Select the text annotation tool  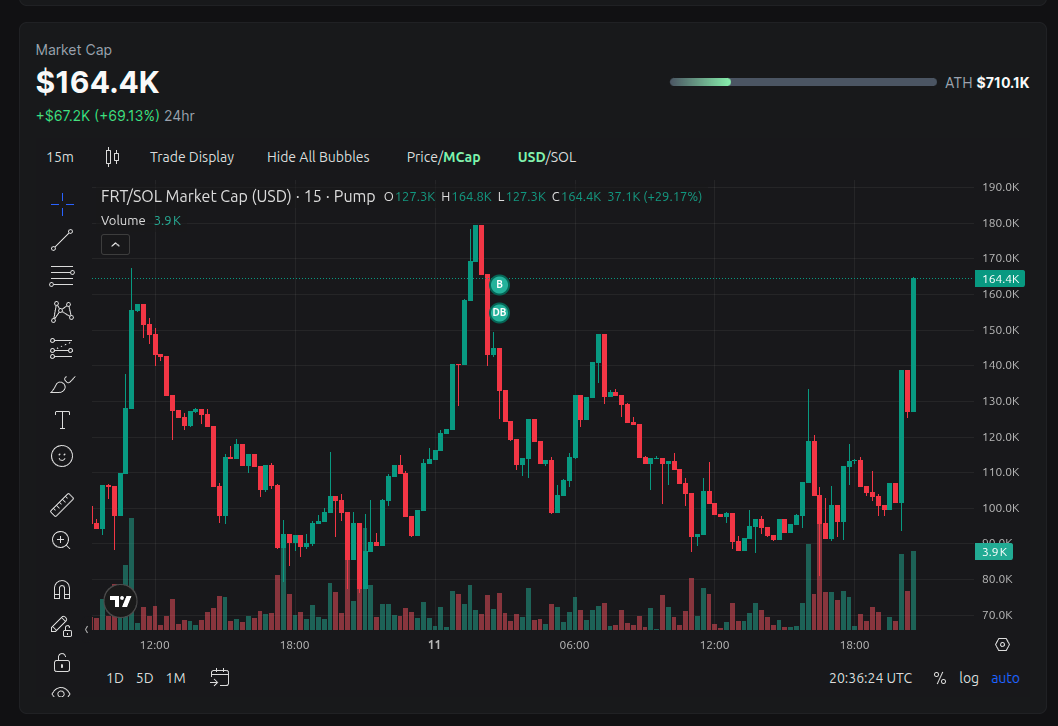(x=61, y=420)
